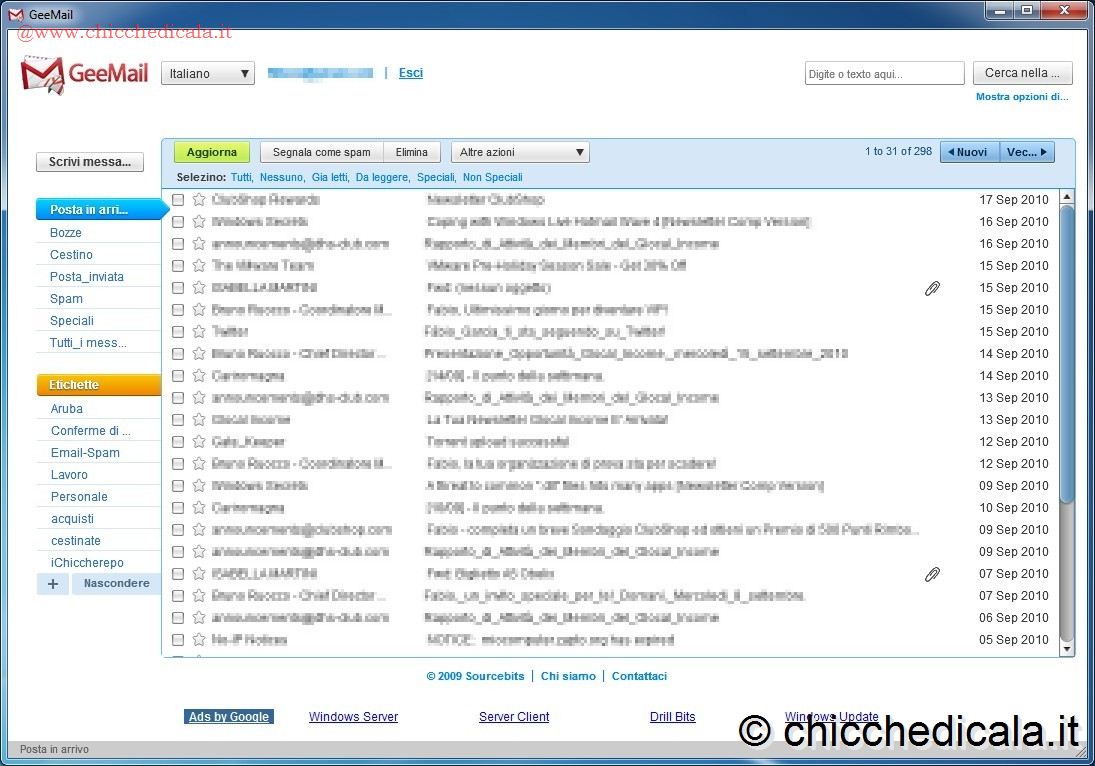Click attachment paperclip on 15 Sep message

coord(932,288)
